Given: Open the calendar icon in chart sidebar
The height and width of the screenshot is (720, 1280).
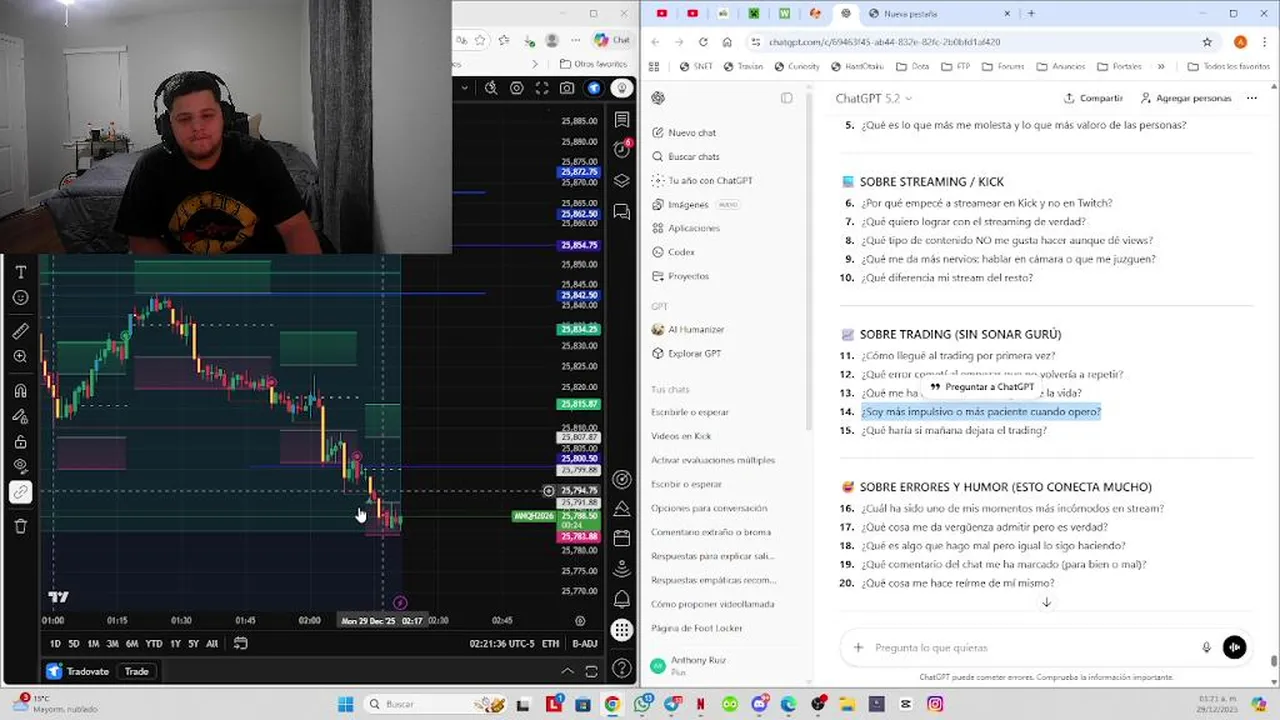Looking at the screenshot, I should point(622,538).
